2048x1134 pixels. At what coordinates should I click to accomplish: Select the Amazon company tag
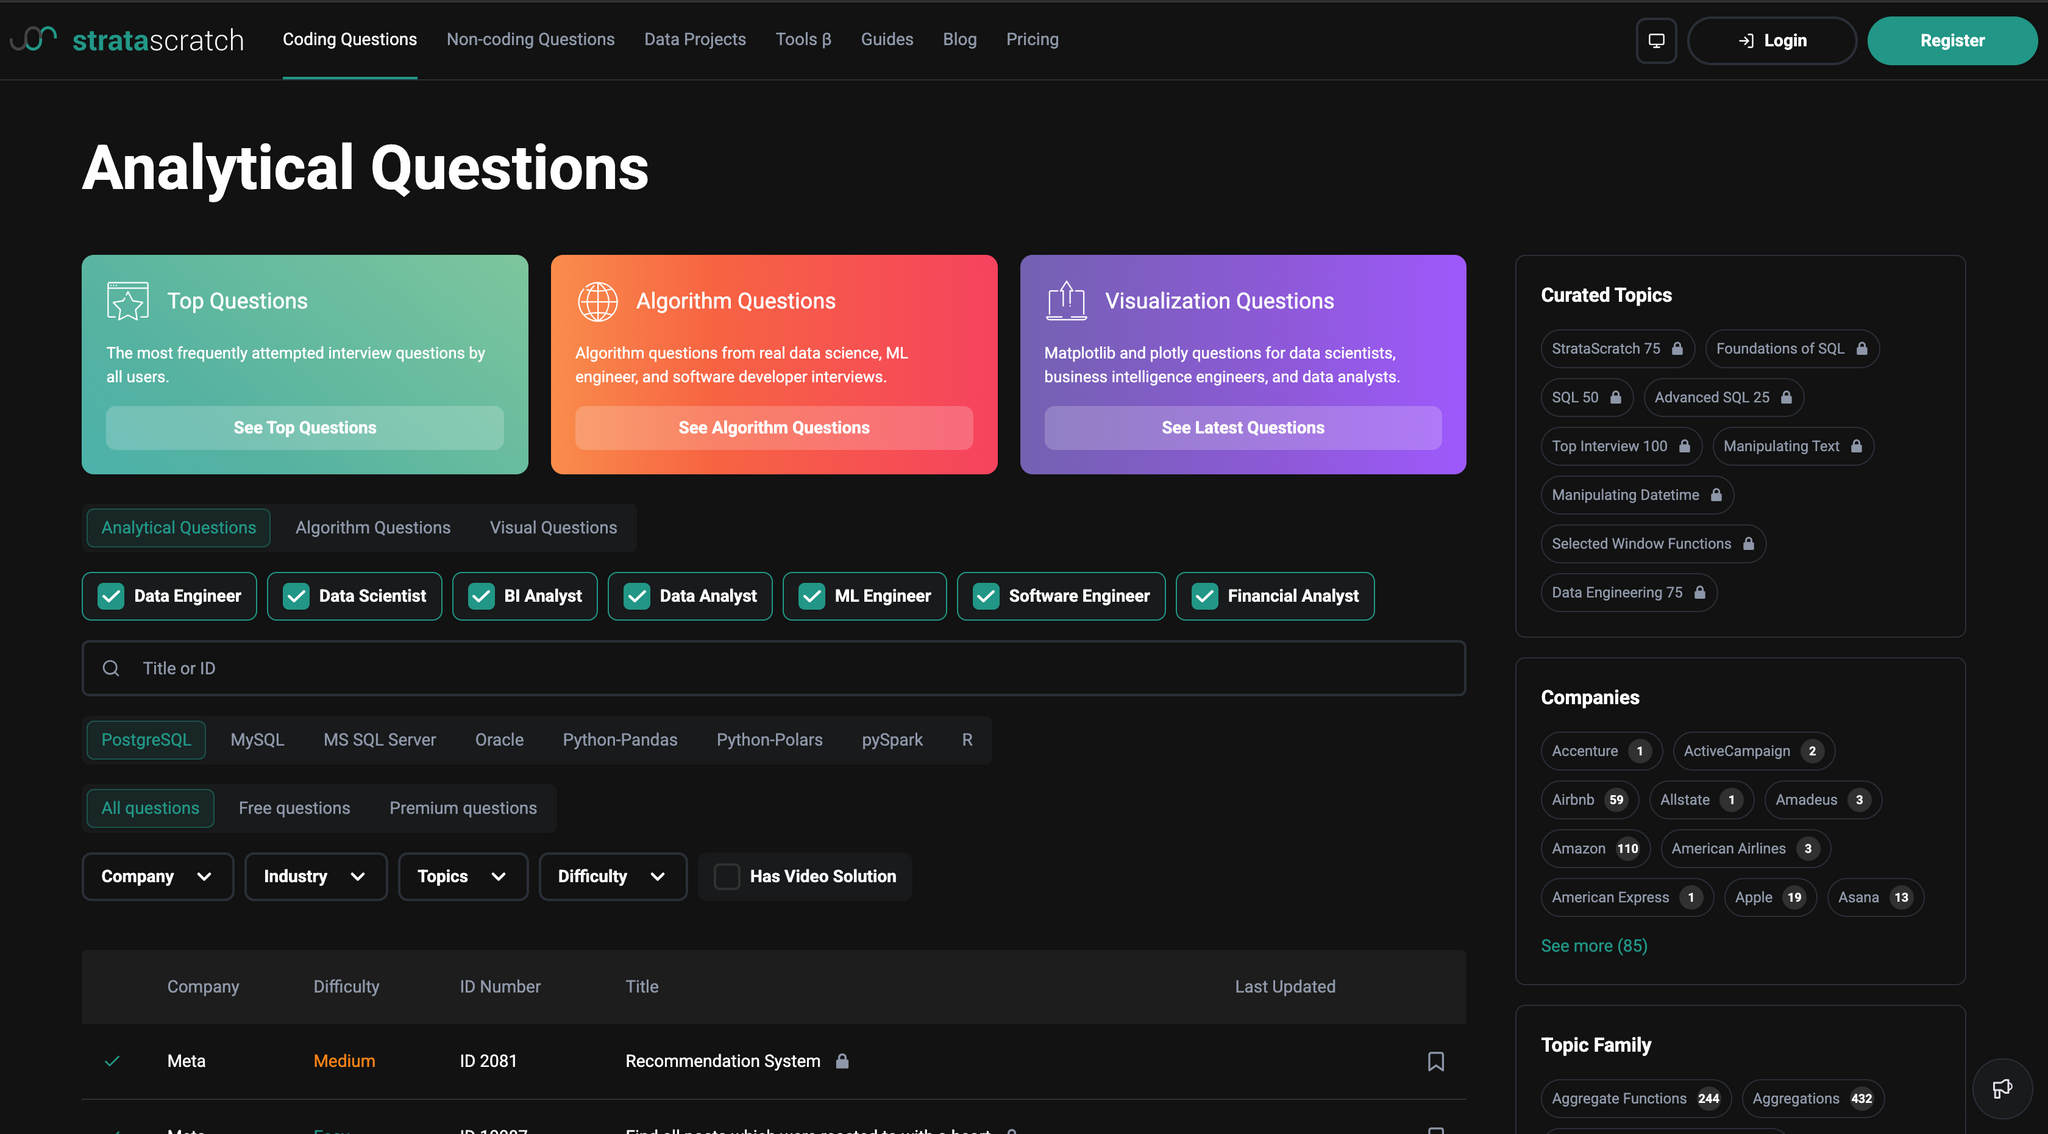pyautogui.click(x=1595, y=848)
